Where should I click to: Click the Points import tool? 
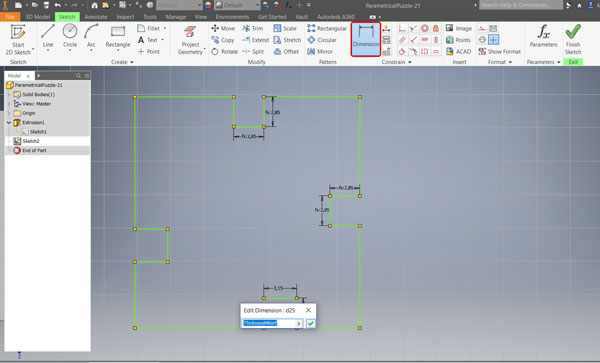tap(458, 40)
